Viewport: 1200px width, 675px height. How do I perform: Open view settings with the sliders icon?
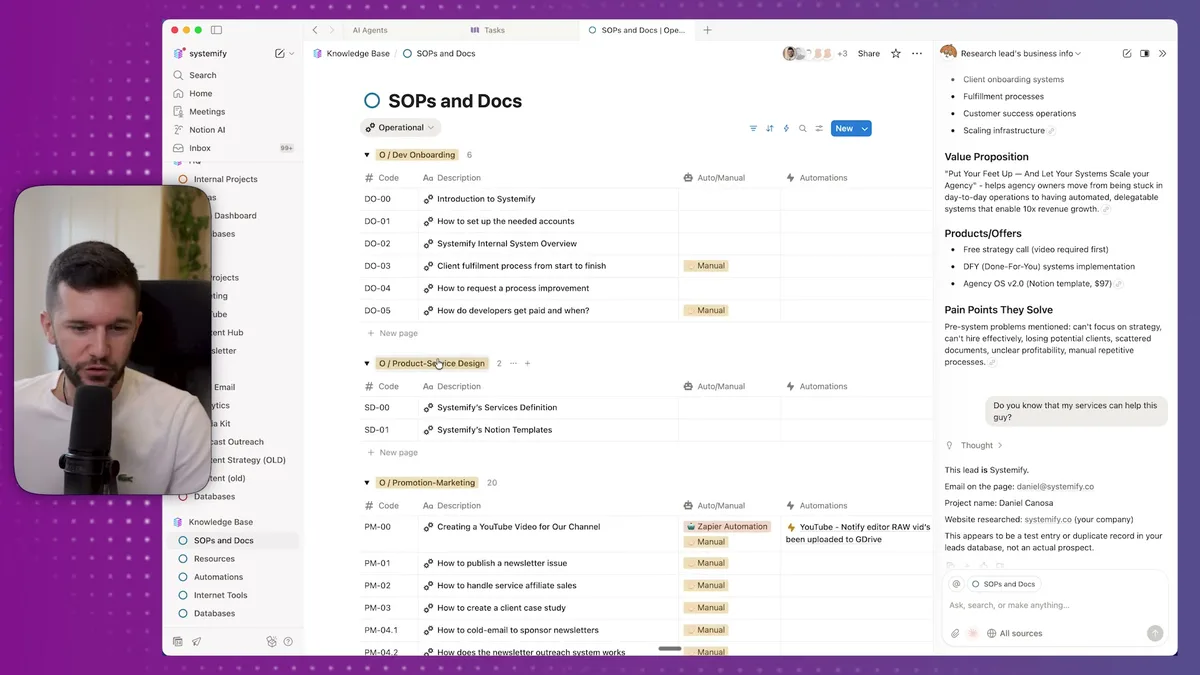[x=820, y=128]
